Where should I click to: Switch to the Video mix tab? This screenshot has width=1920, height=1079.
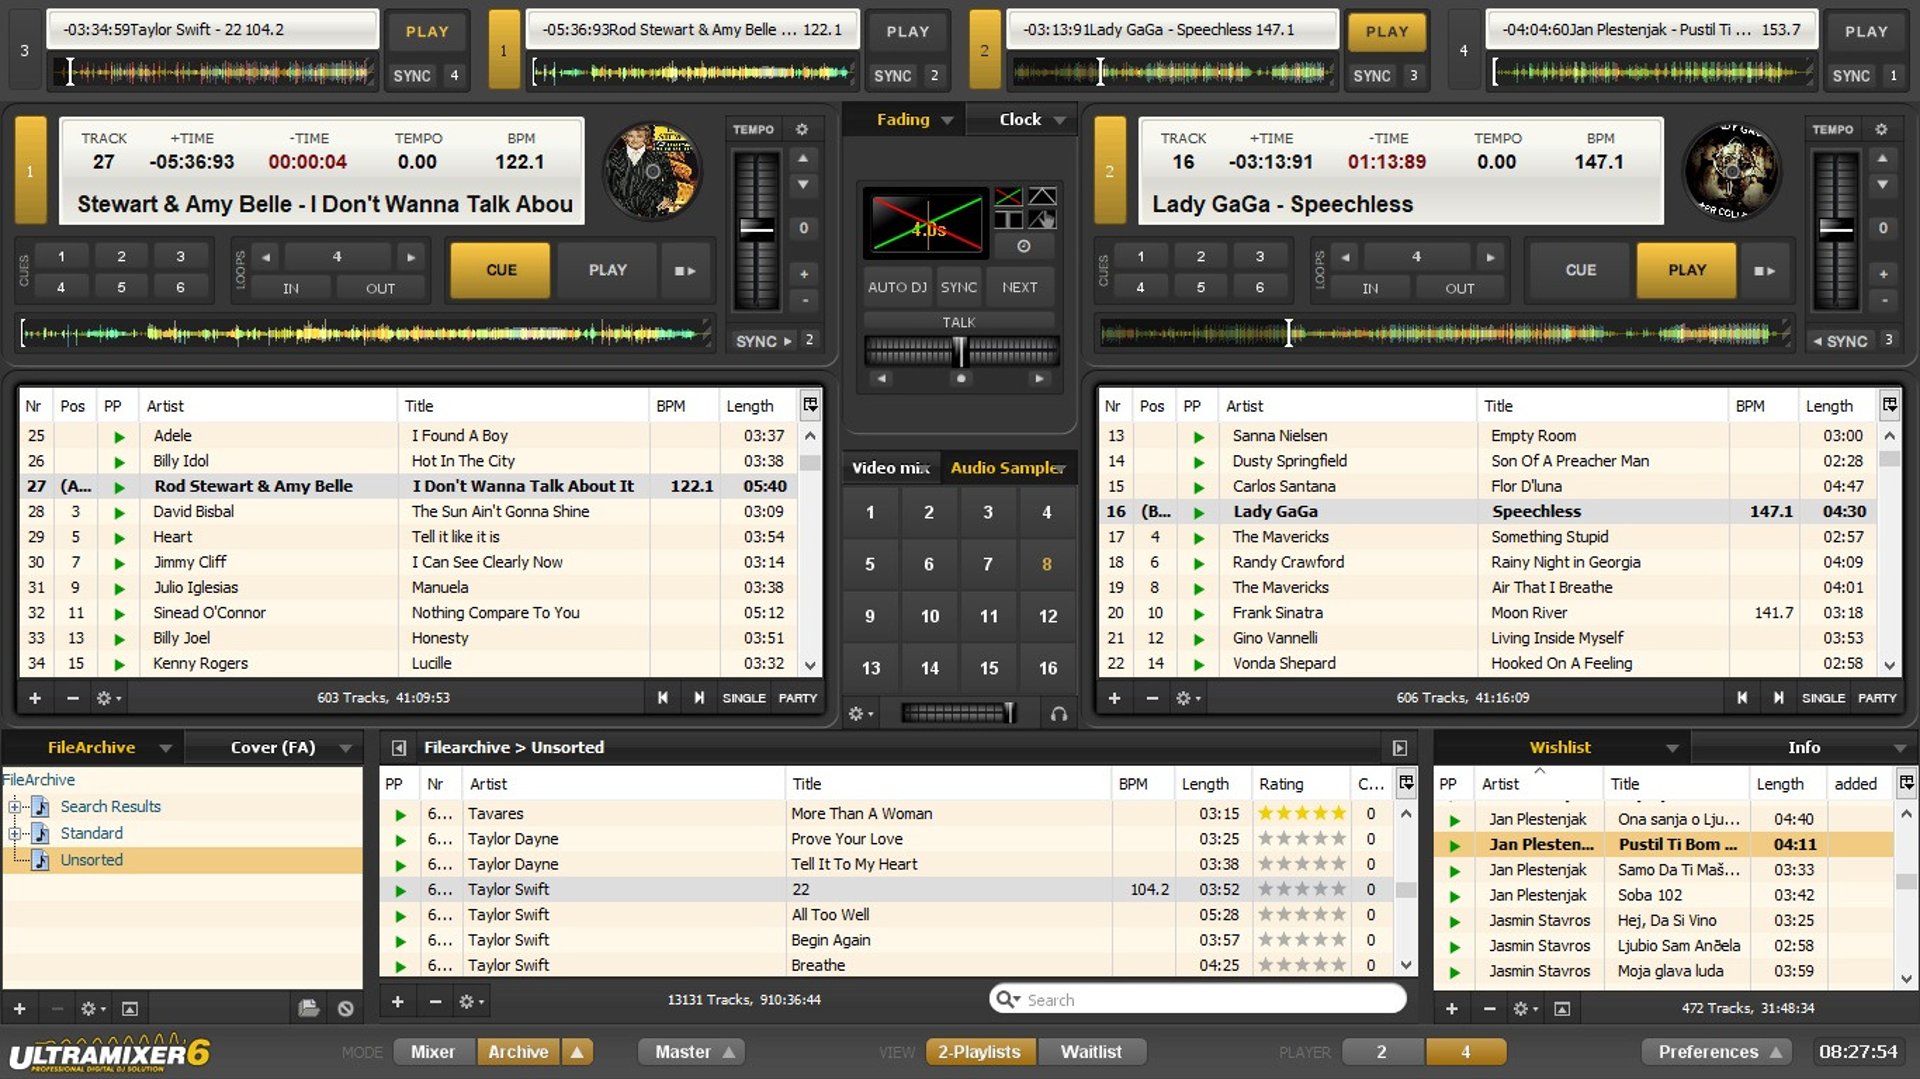[x=890, y=468]
